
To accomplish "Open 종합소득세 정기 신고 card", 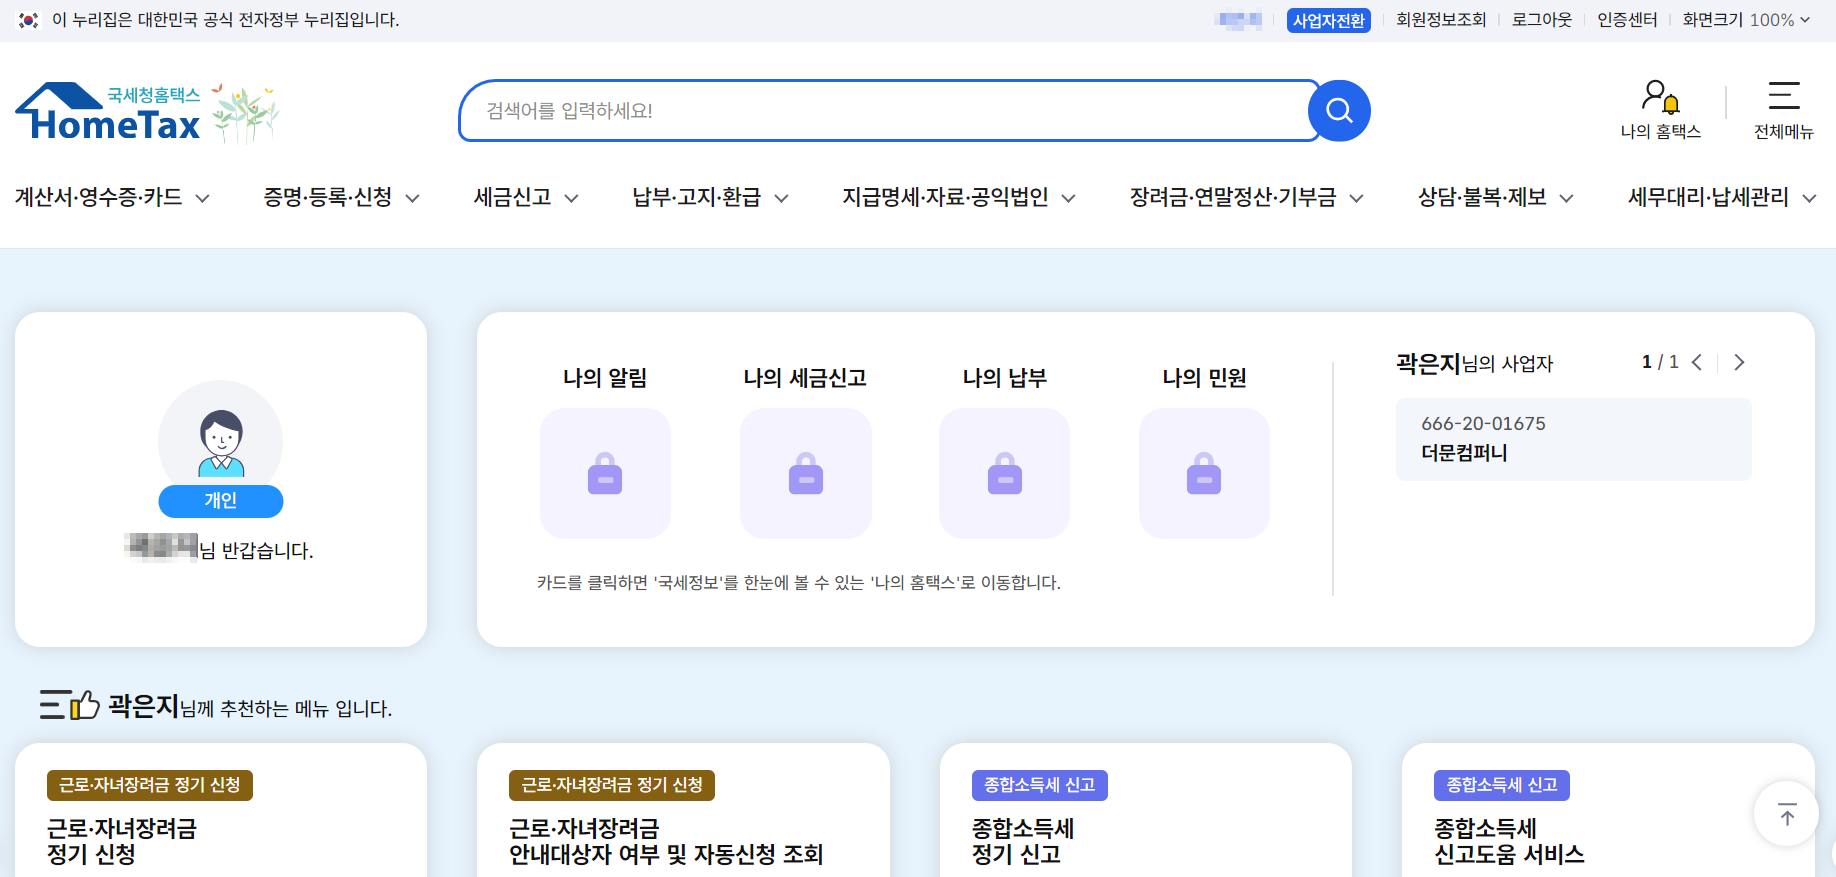I will tap(1146, 810).
